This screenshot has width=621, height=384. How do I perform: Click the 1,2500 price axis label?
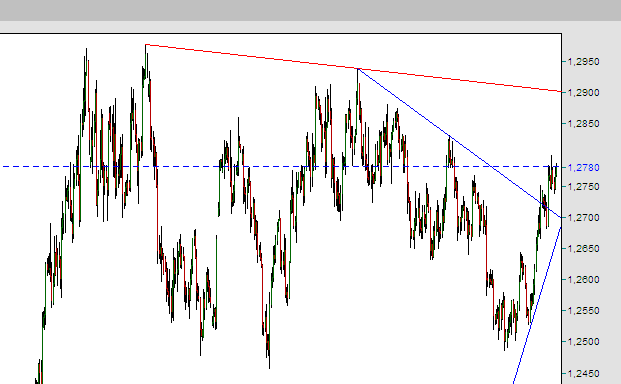coord(583,342)
